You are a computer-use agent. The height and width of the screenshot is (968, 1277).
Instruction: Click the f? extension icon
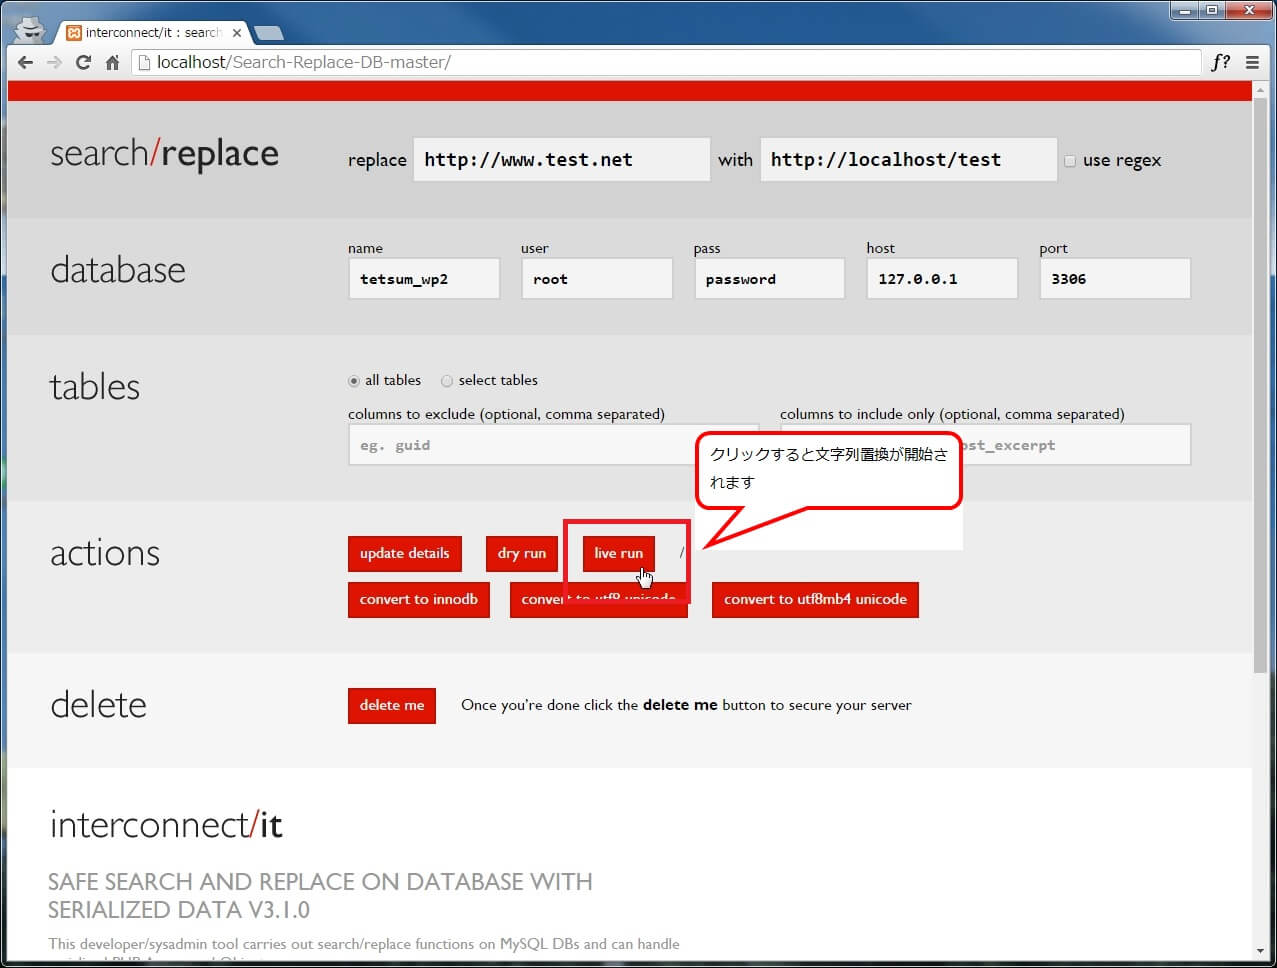pyautogui.click(x=1220, y=62)
